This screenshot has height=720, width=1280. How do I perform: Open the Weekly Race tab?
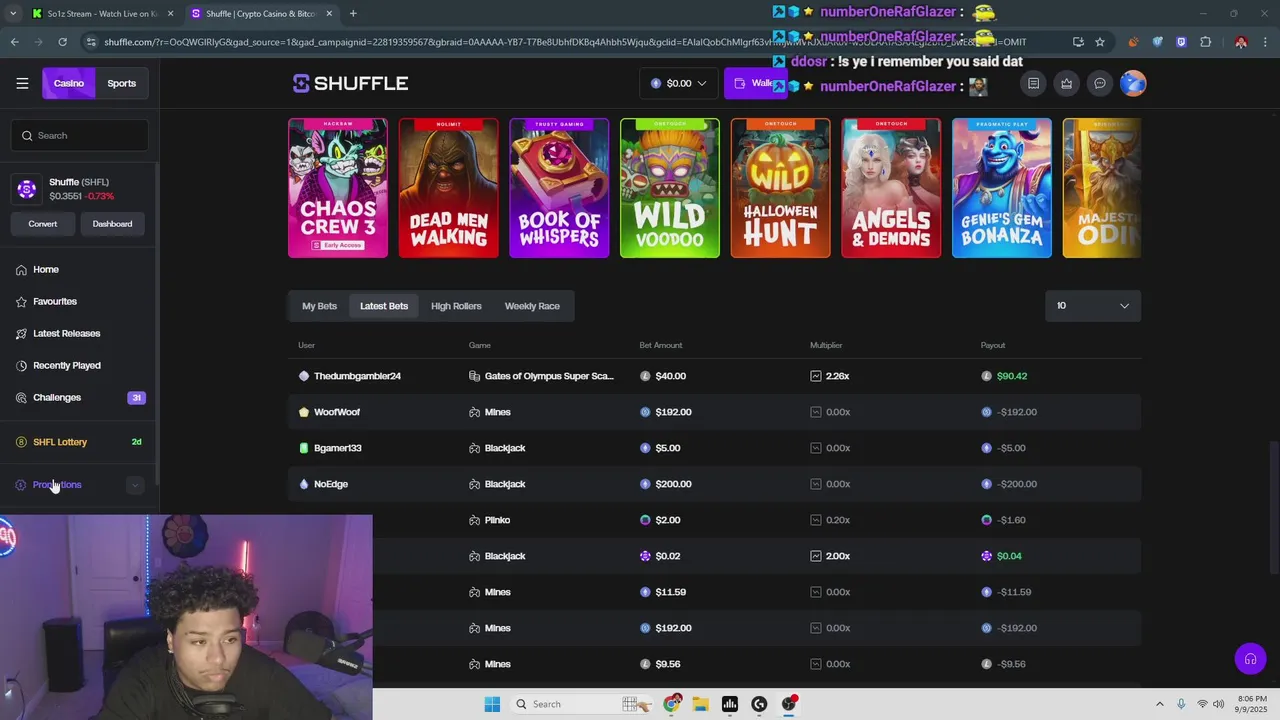(x=532, y=306)
